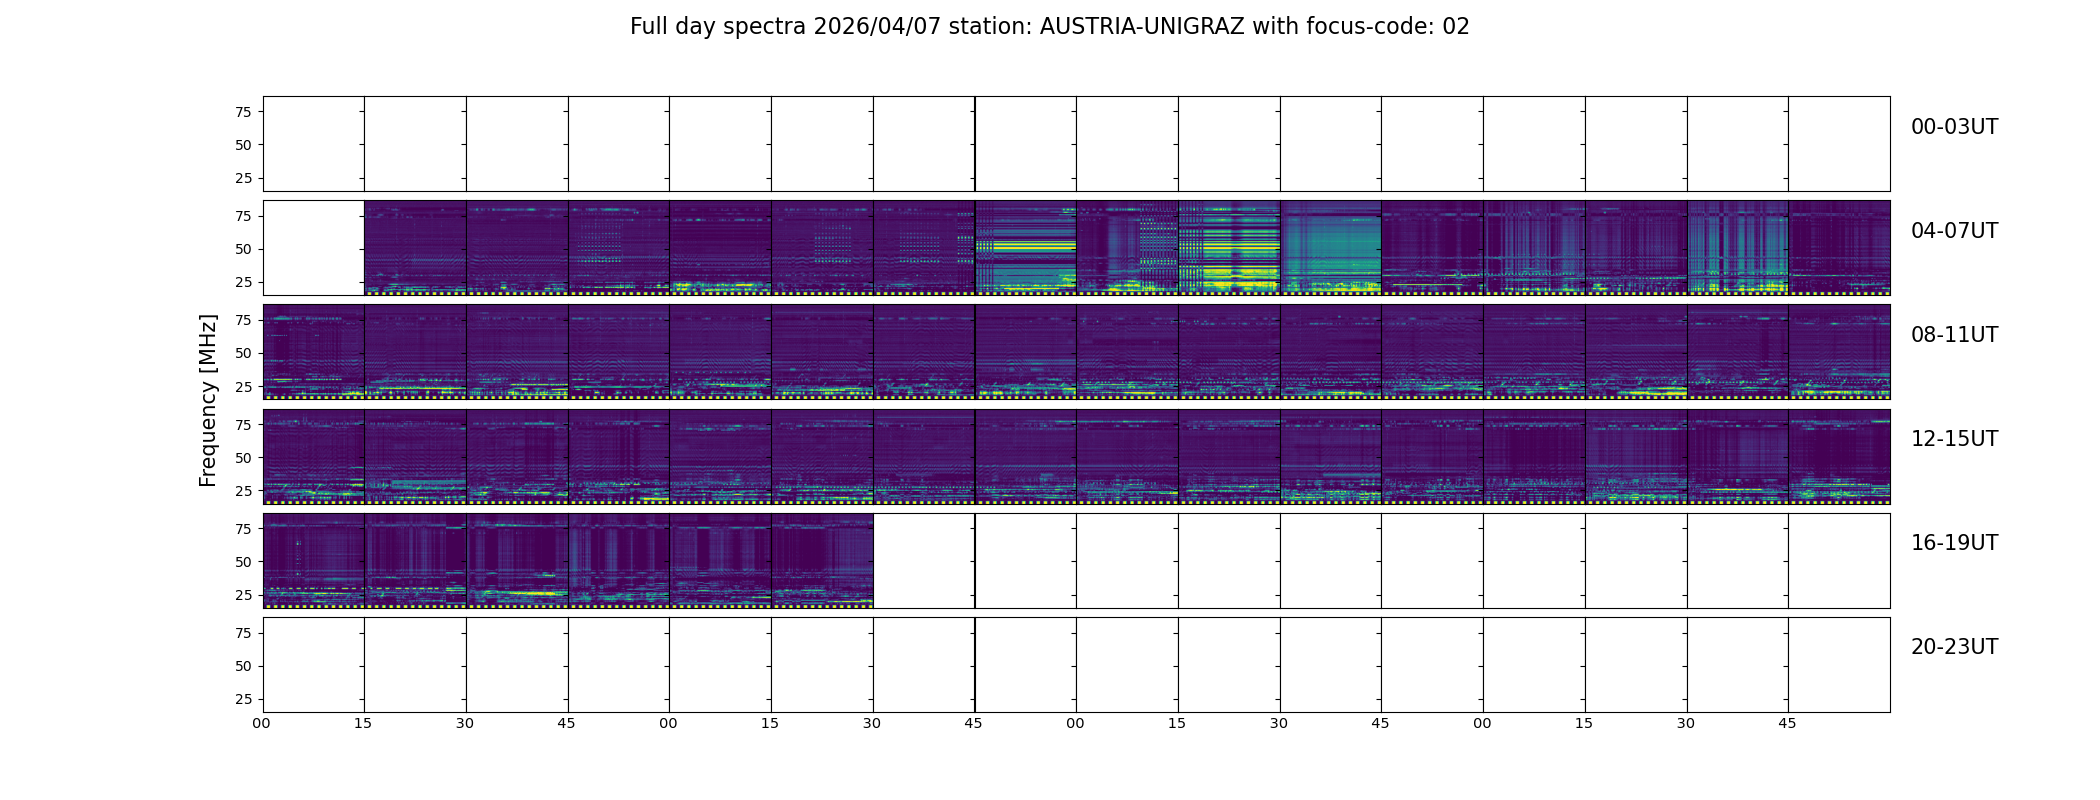This screenshot has height=800, width=2100.
Task: Open the 11:45 UT spectrogram panel
Action: pos(1839,352)
